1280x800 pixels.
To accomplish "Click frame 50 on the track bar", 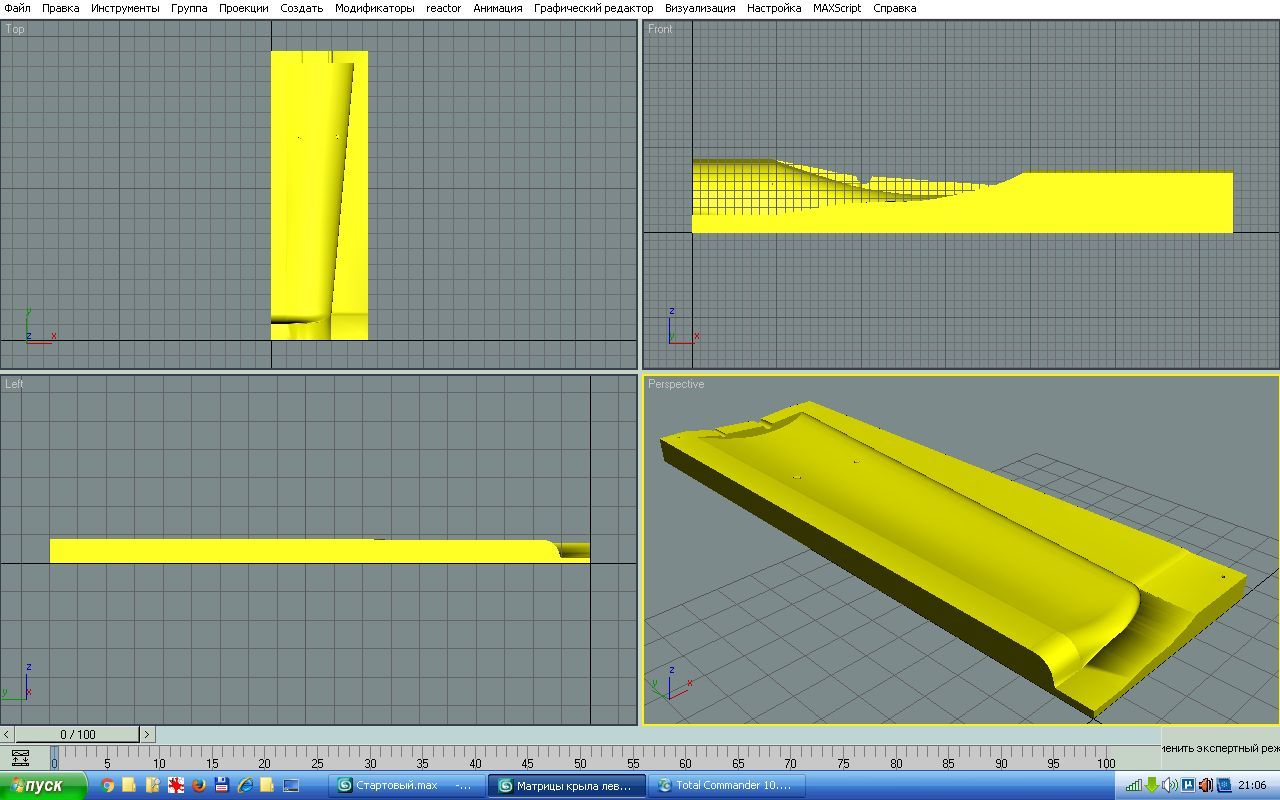I will point(580,762).
